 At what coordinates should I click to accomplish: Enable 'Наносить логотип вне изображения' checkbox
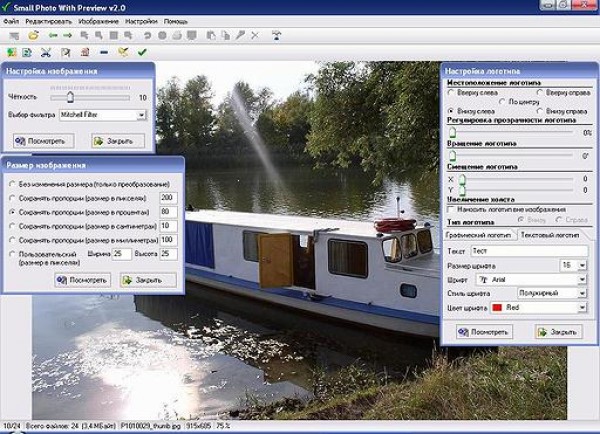(451, 208)
